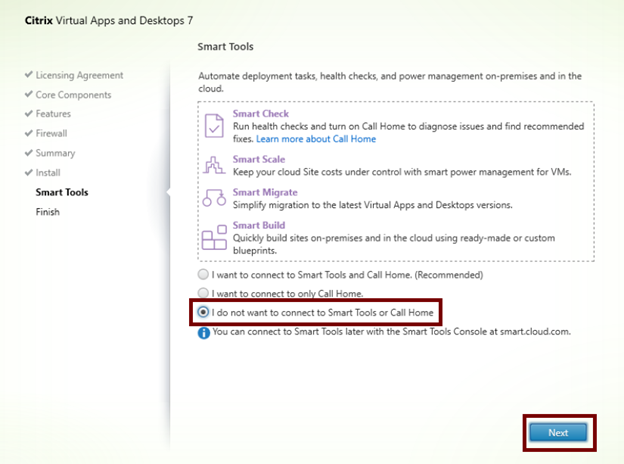
Task: Go to the Firewall step
Action: [x=51, y=133]
